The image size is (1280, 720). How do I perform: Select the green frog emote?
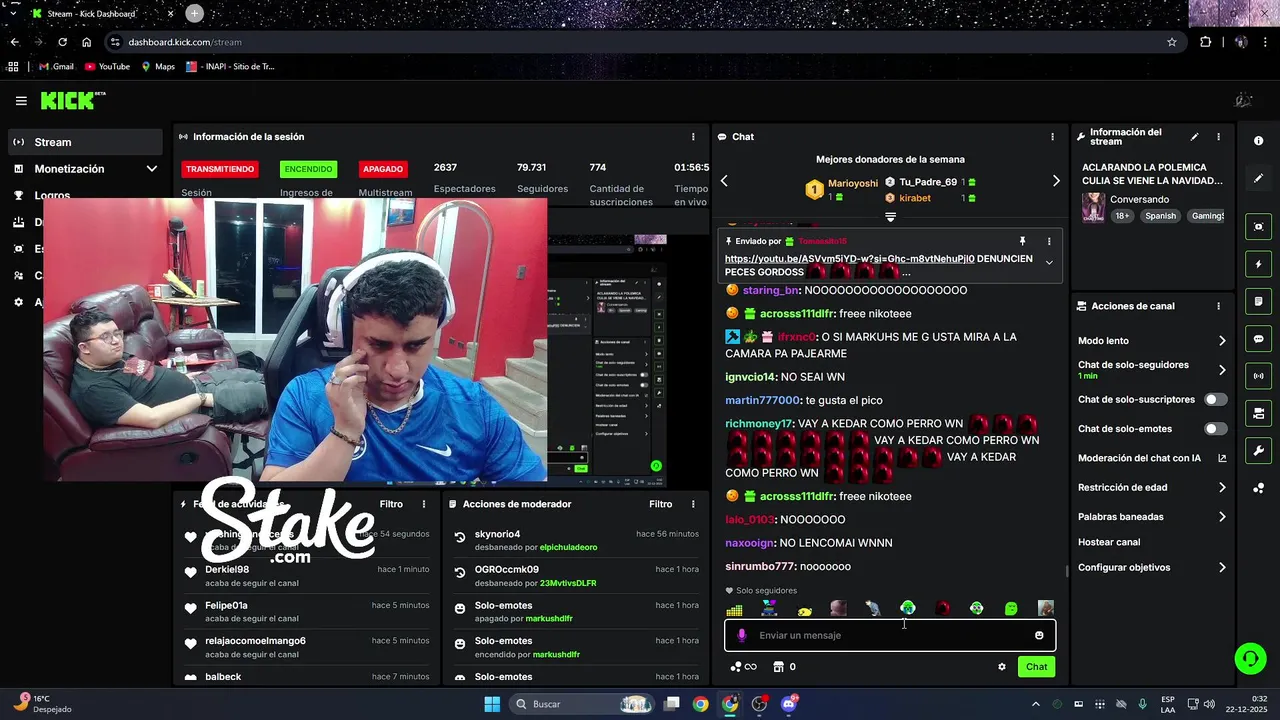click(x=1011, y=608)
